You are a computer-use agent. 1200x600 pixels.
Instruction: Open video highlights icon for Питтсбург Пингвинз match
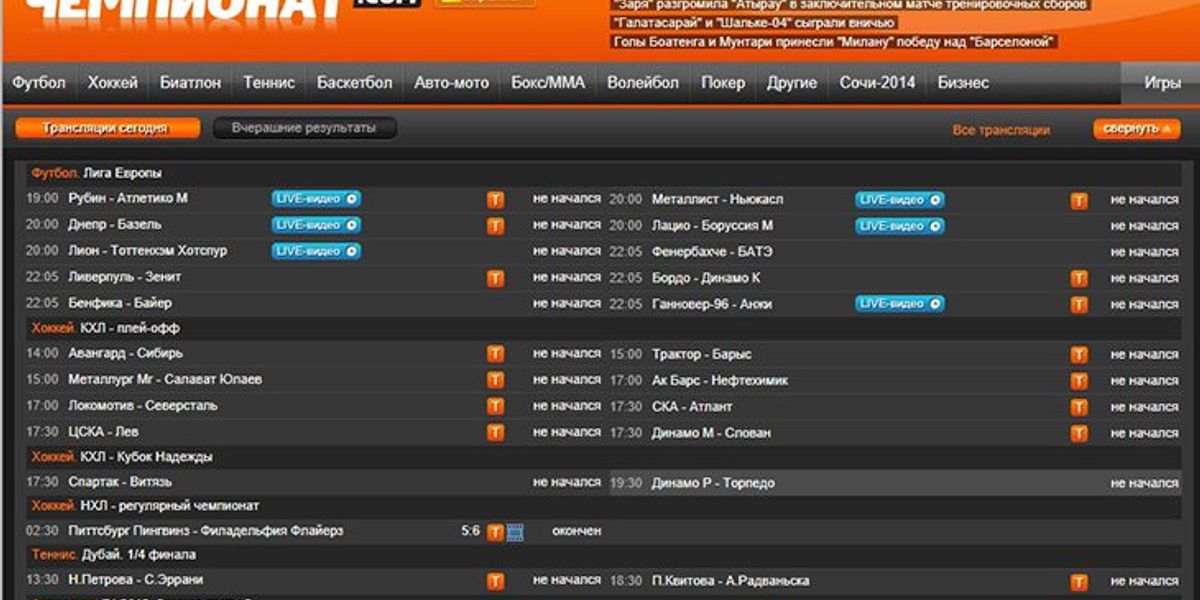[x=515, y=532]
